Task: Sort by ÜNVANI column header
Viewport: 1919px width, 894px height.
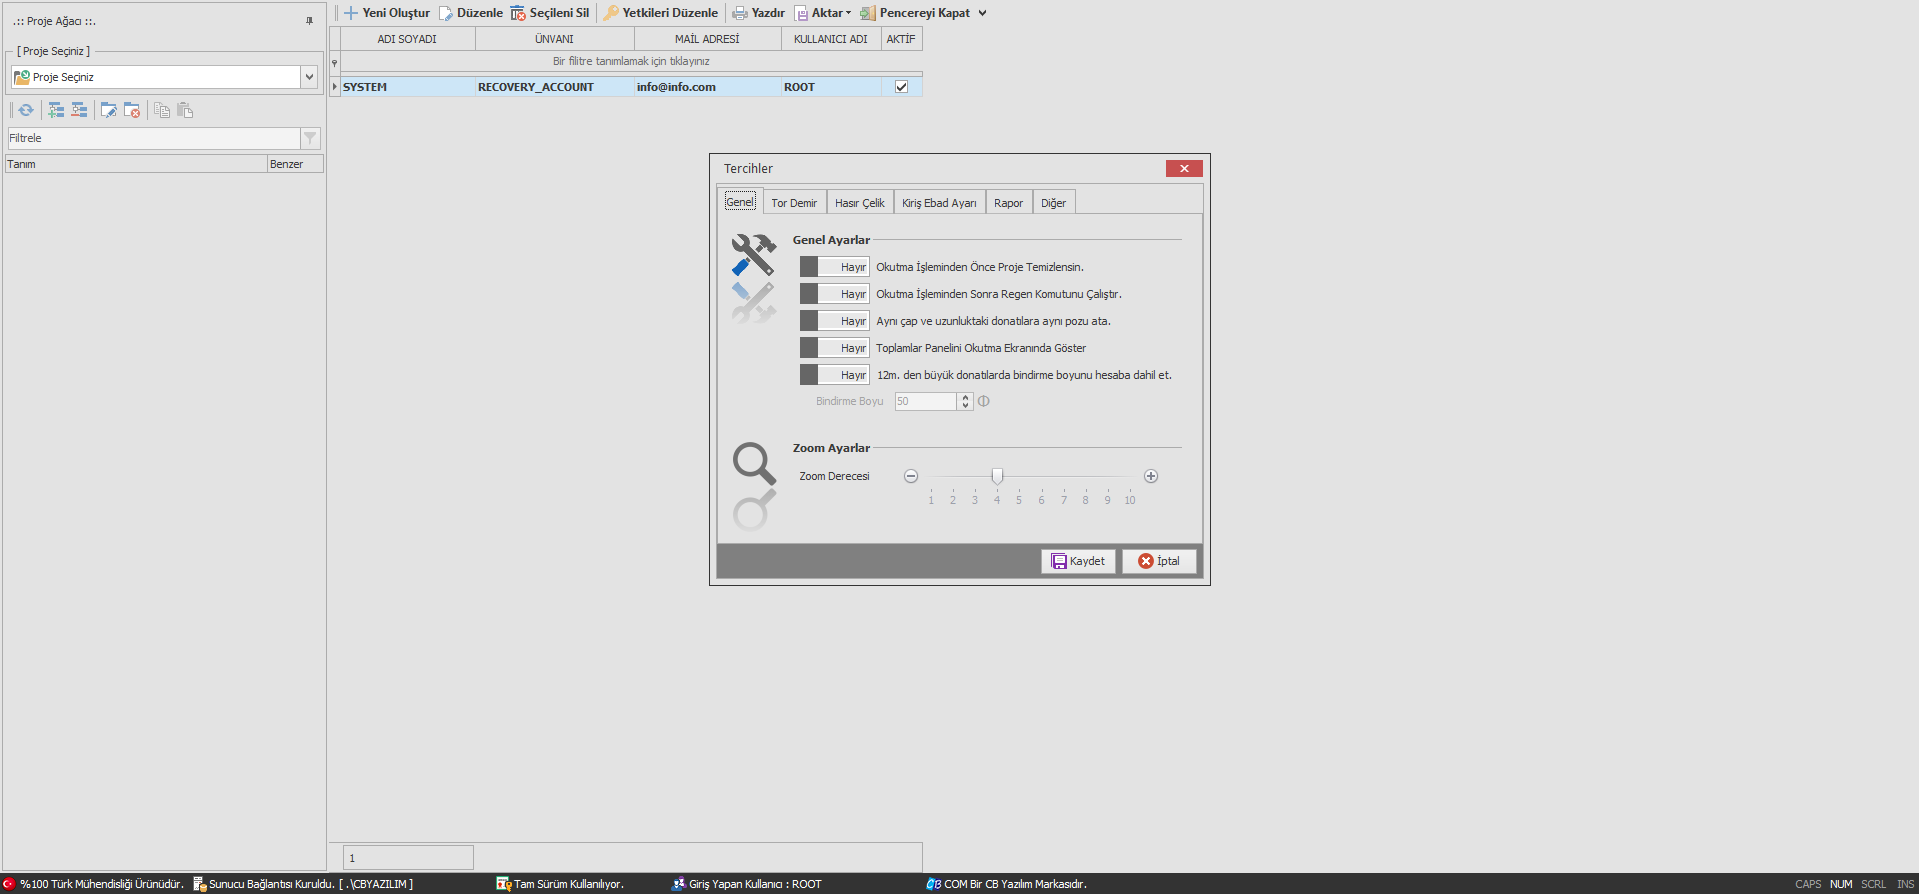Action: click(x=555, y=39)
